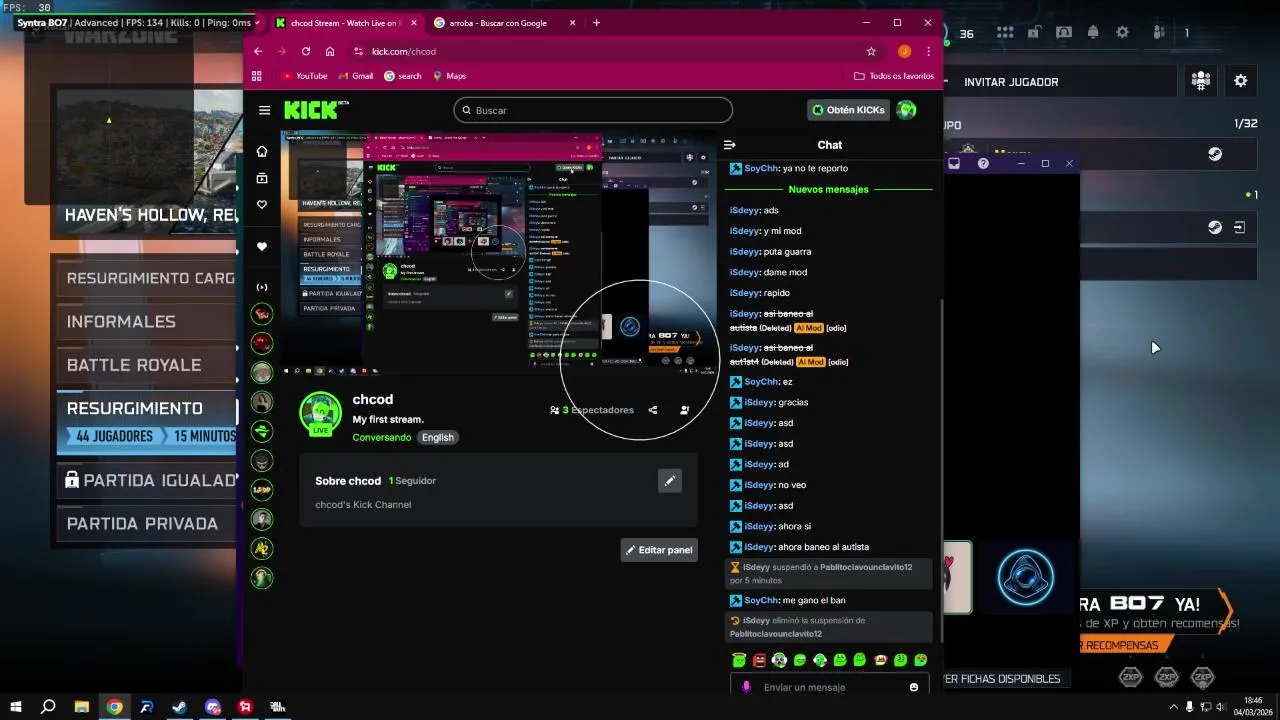Click first channel avatar in Kick sidebar
This screenshot has width=1280, height=720.
pos(262,314)
